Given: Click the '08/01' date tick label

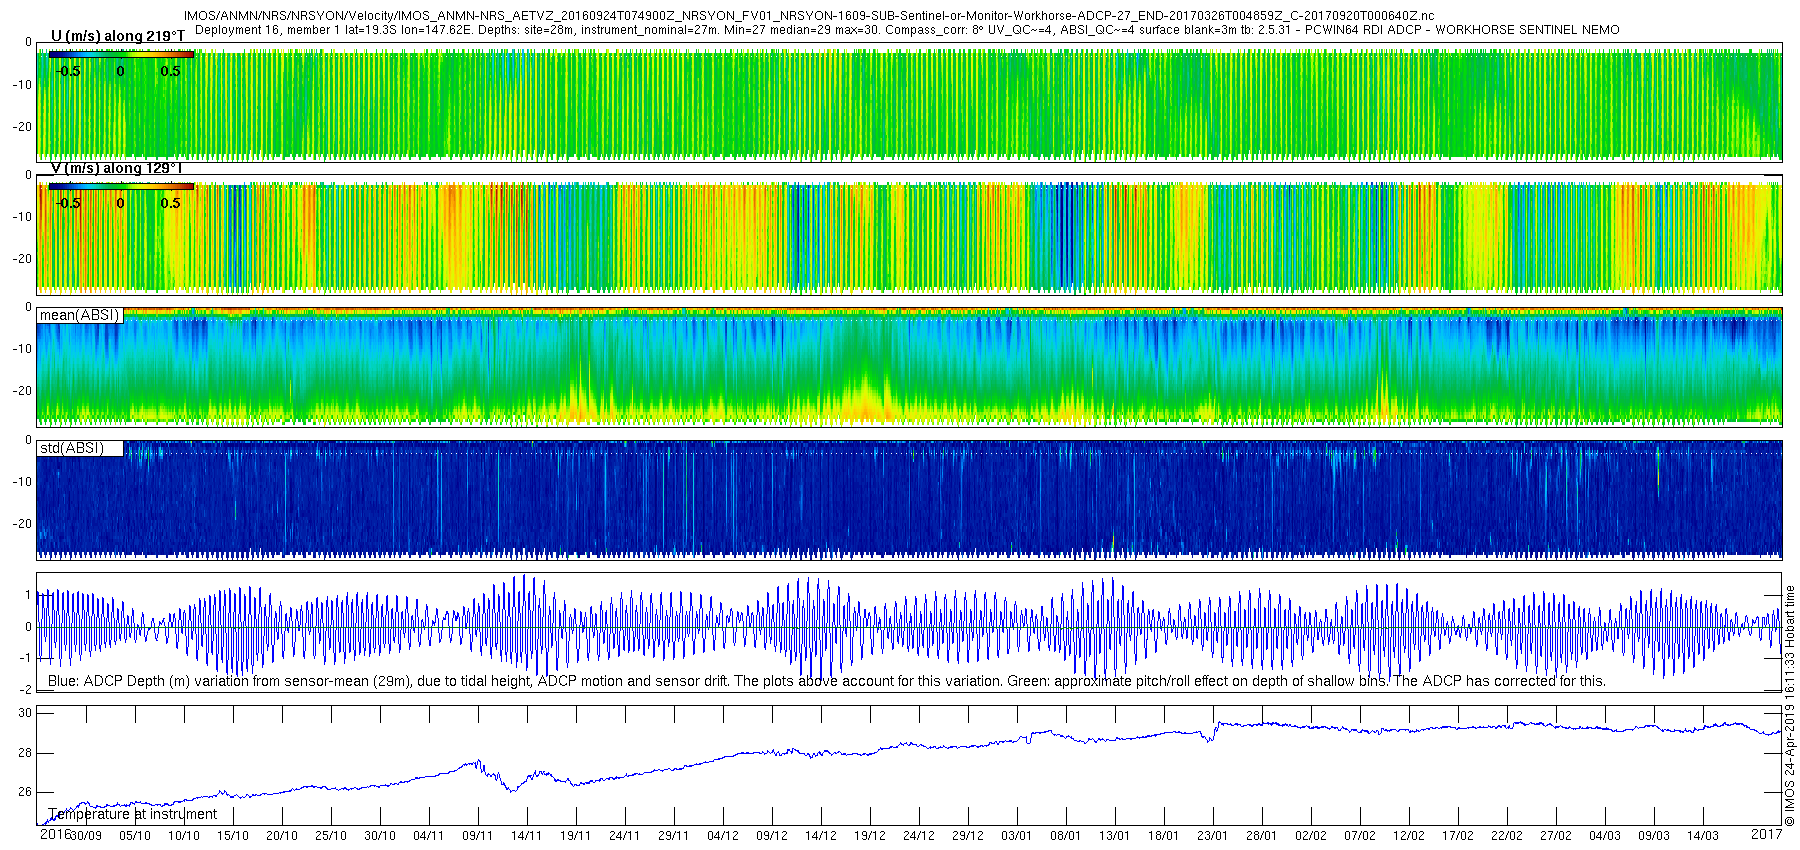Looking at the screenshot, I should pos(1066,836).
